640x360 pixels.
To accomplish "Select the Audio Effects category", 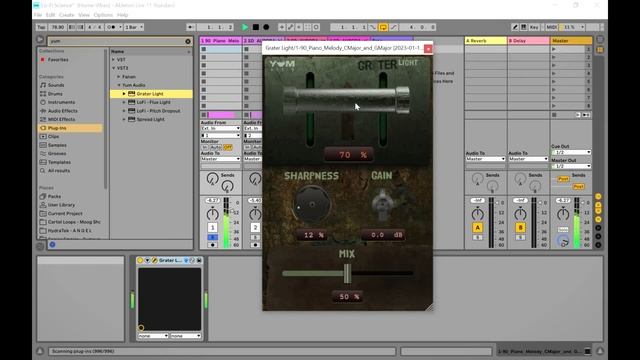I will (x=62, y=111).
